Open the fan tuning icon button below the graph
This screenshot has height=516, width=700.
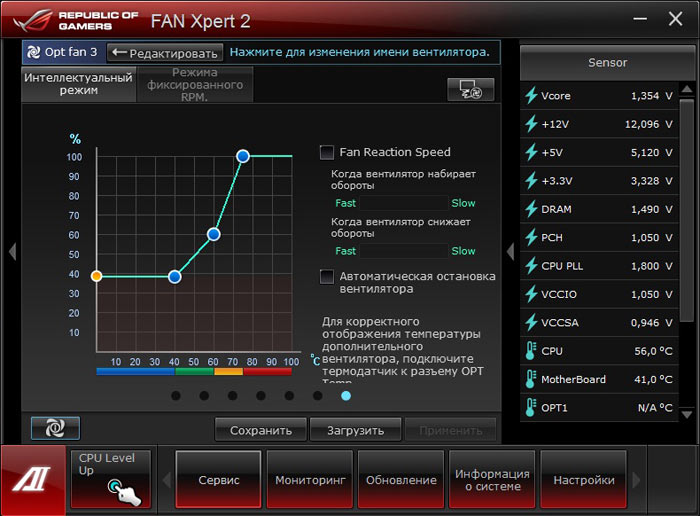click(55, 429)
